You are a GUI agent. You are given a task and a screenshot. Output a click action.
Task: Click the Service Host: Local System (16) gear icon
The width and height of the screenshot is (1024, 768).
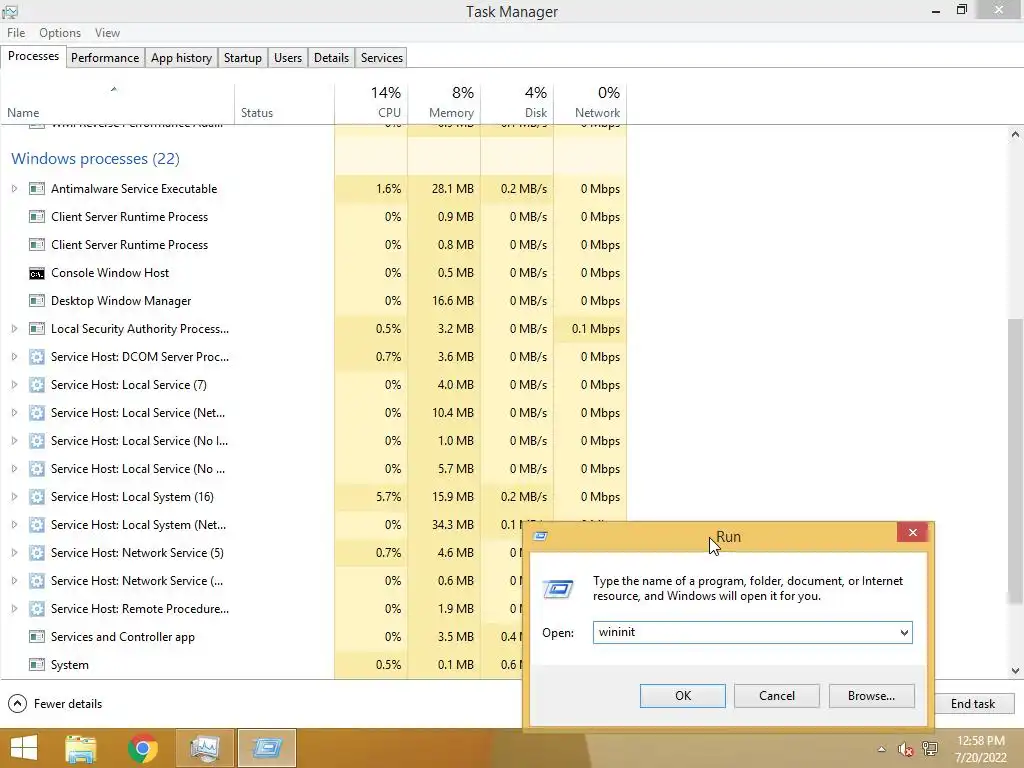click(x=37, y=497)
